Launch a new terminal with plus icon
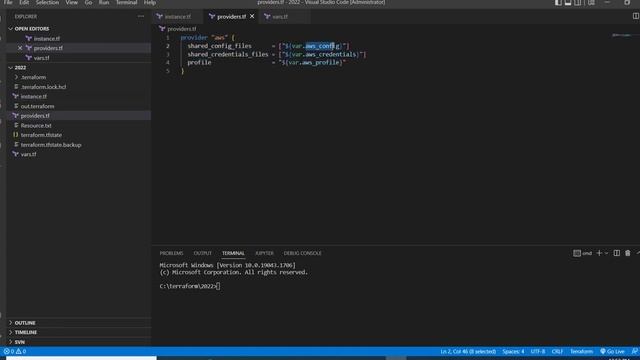 599,253
